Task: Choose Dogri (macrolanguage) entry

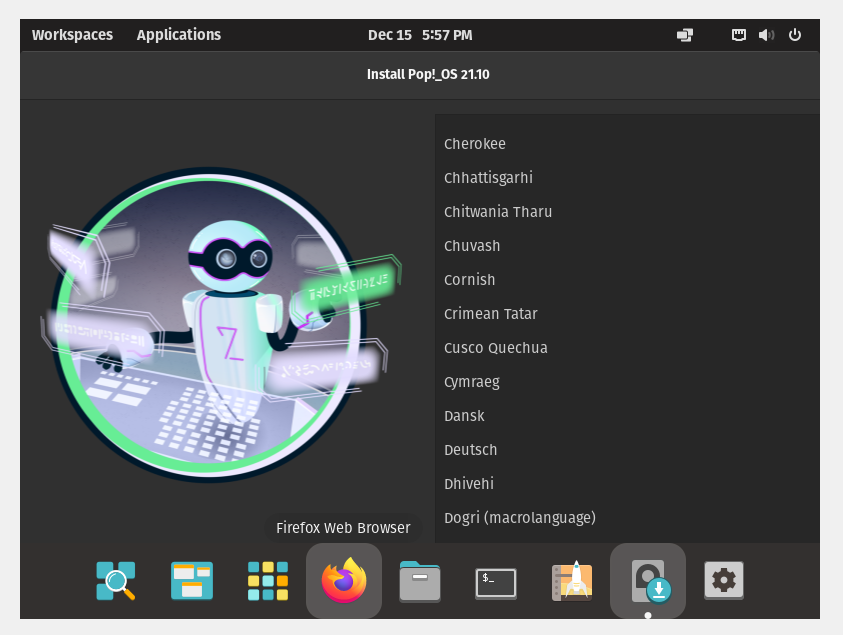Action: click(x=627, y=518)
